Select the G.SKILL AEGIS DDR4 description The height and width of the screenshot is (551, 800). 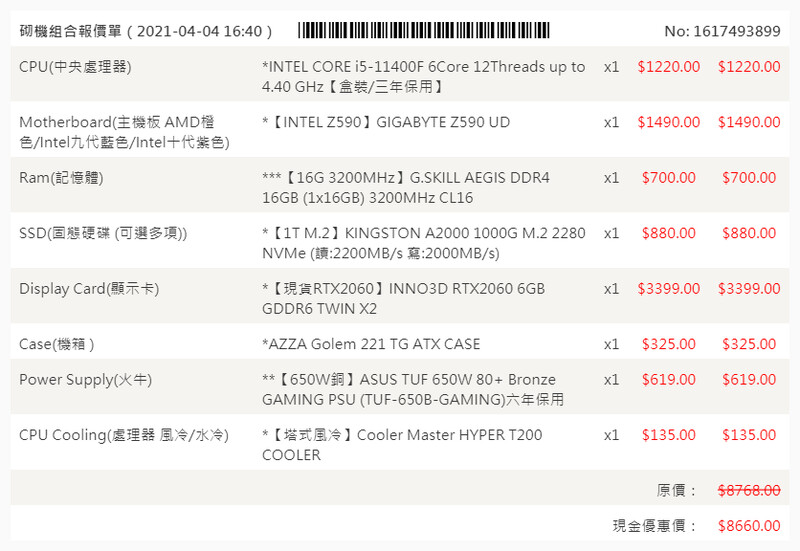pyautogui.click(x=406, y=187)
